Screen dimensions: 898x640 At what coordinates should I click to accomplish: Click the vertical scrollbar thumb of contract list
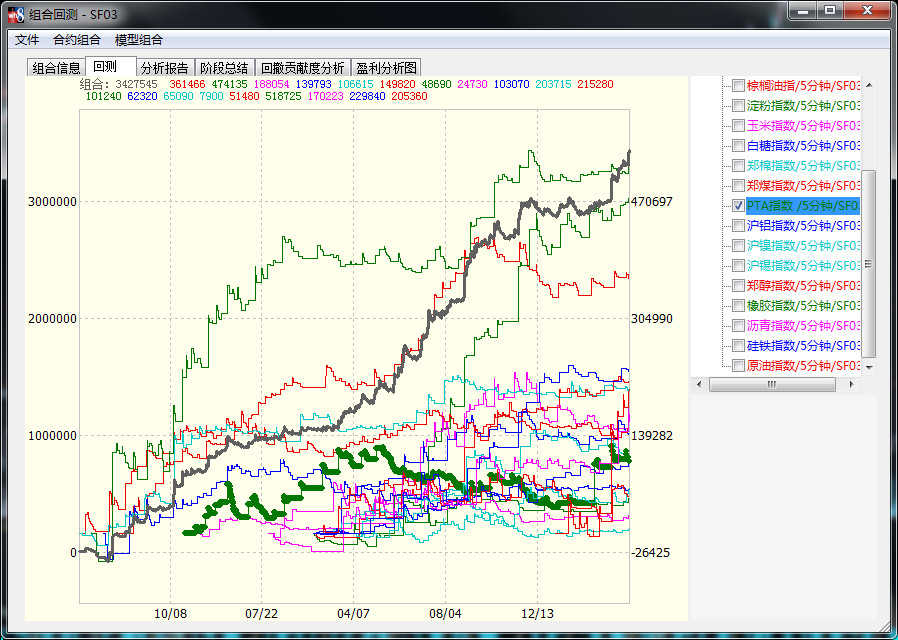[x=869, y=263]
